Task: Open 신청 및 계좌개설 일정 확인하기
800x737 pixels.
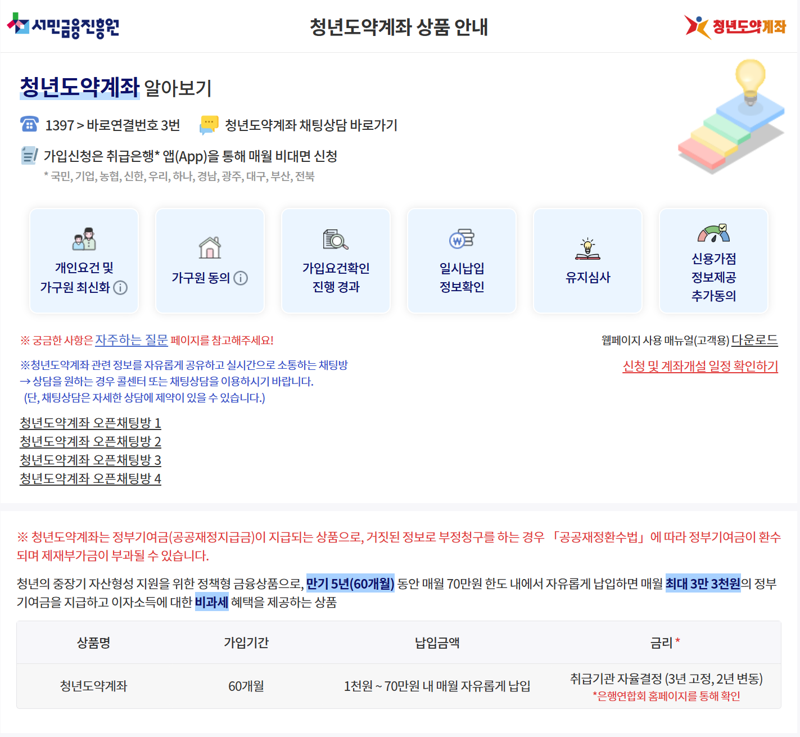Action: (x=700, y=363)
